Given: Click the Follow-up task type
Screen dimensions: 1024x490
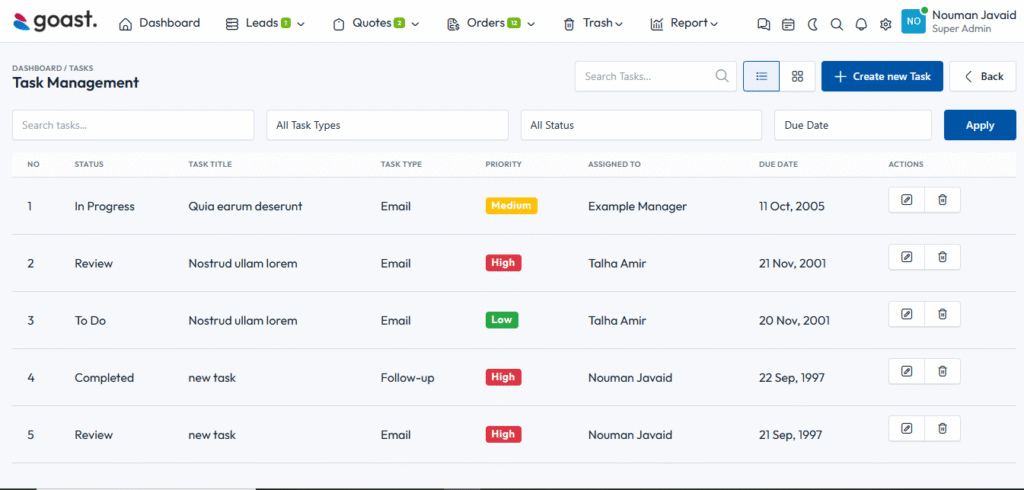Looking at the screenshot, I should coord(408,378).
